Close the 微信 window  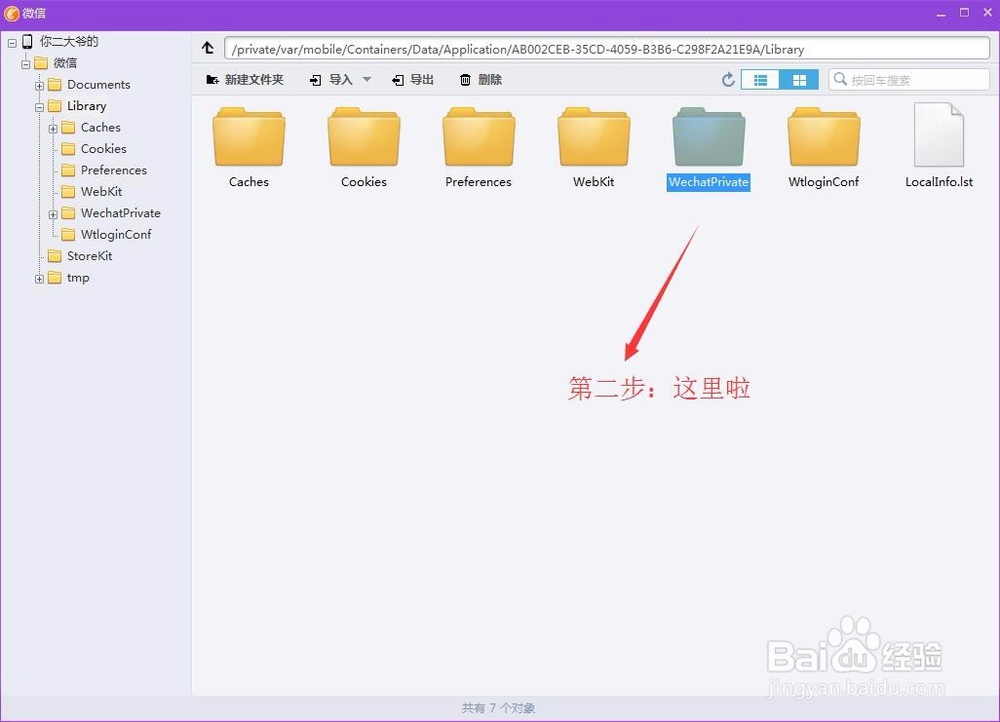[x=987, y=13]
